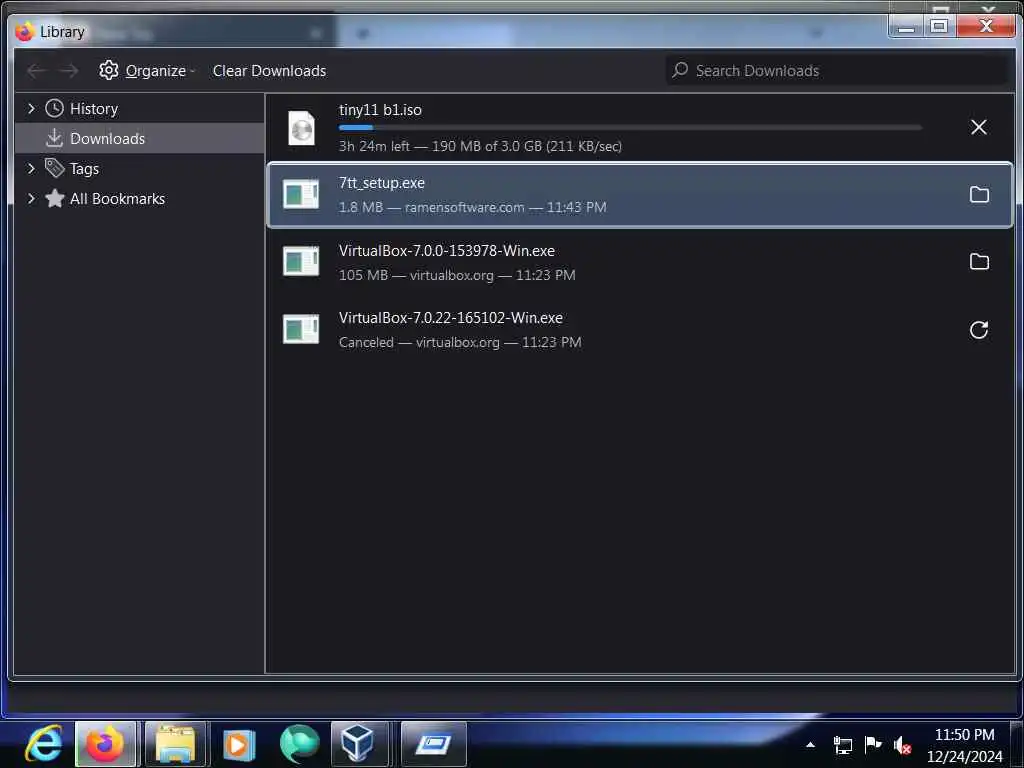Expand the Tags tree node
This screenshot has height=768, width=1024.
point(31,168)
